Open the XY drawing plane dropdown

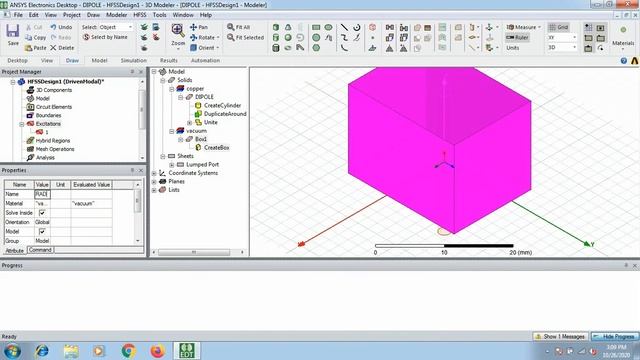point(574,38)
